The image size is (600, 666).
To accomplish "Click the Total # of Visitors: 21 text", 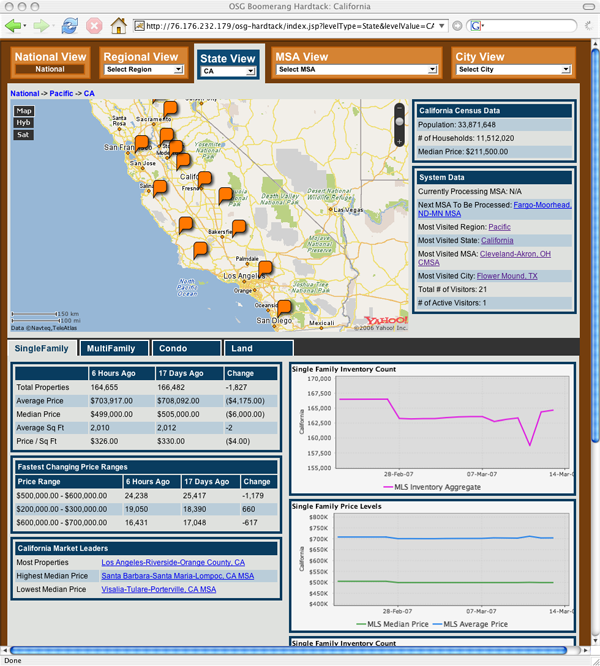I will [452, 289].
